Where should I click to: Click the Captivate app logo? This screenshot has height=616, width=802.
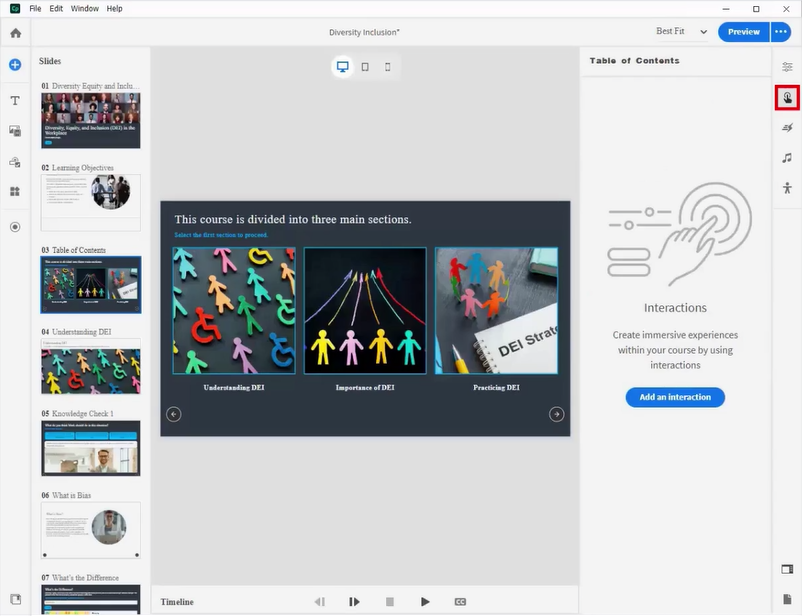[x=15, y=9]
